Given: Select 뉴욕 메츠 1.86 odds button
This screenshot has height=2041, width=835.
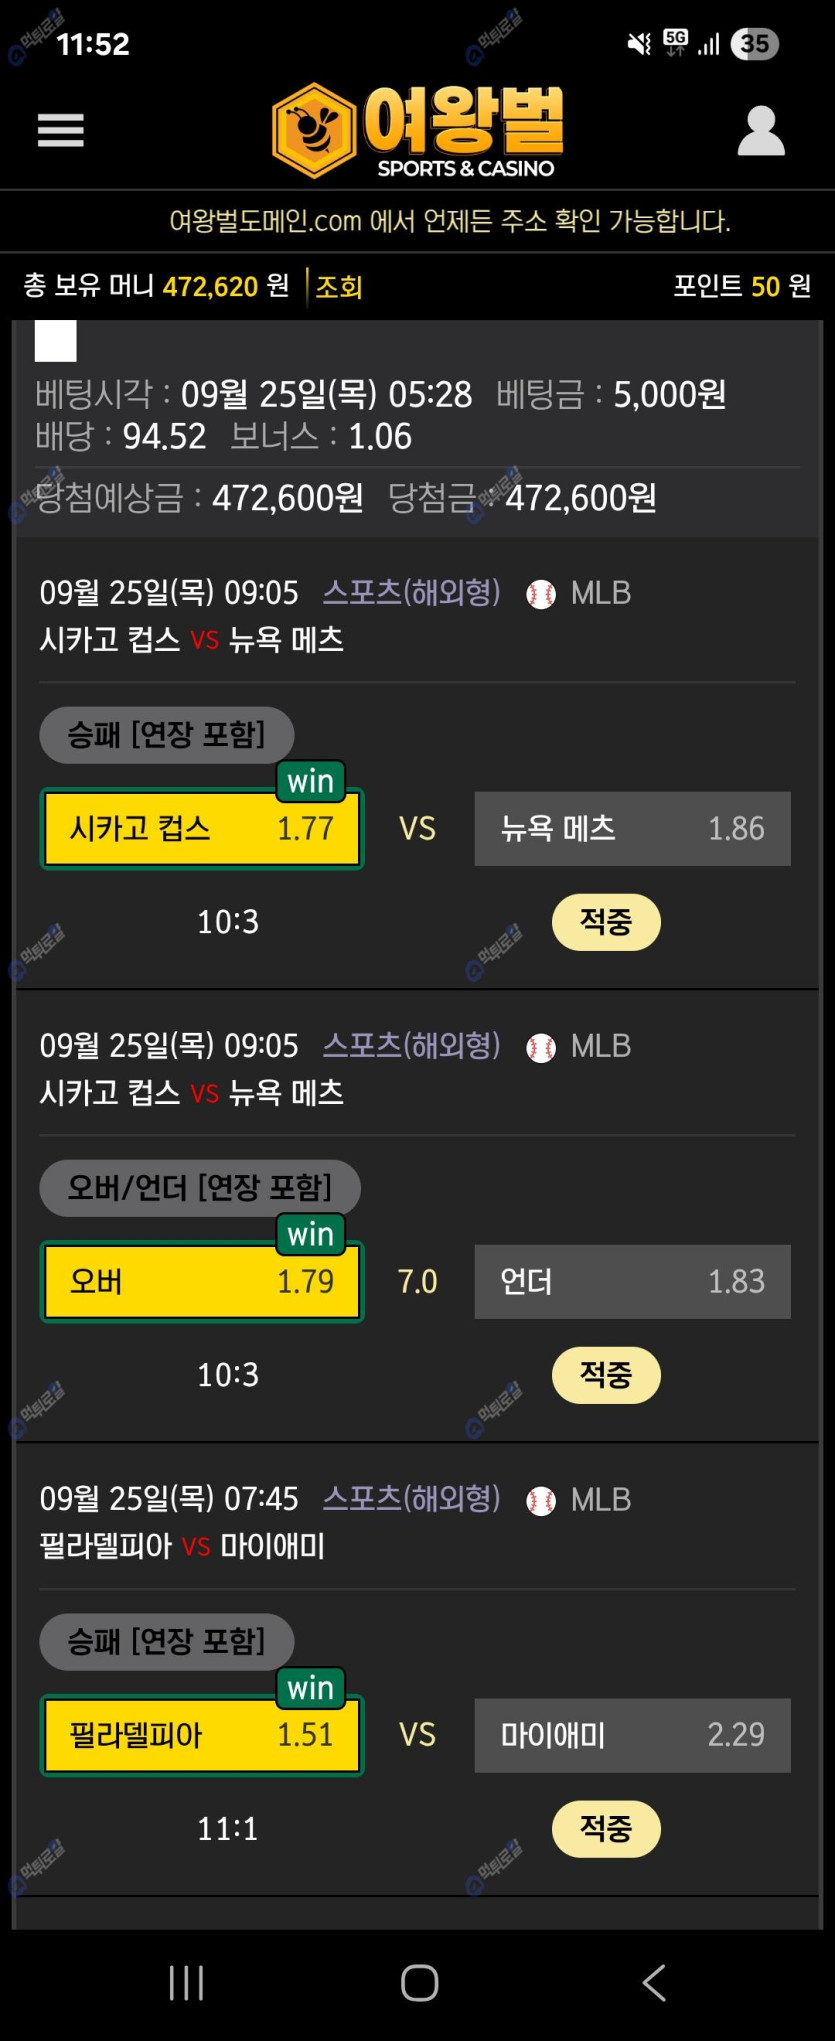Looking at the screenshot, I should point(632,829).
